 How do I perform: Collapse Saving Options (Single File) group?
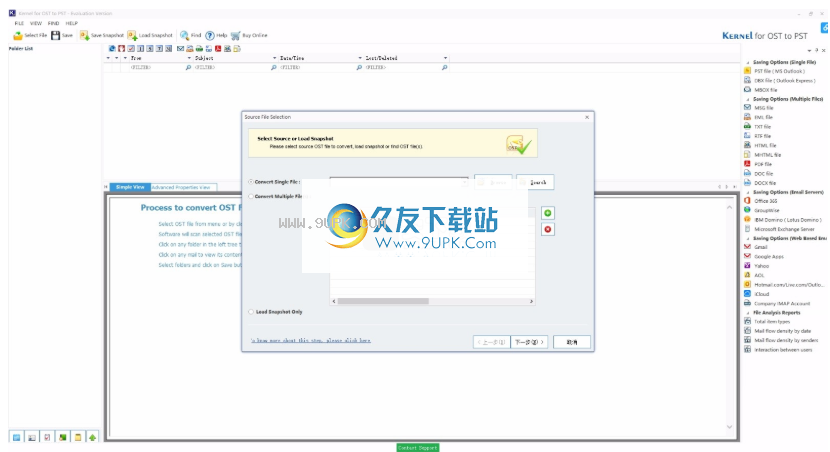747,62
